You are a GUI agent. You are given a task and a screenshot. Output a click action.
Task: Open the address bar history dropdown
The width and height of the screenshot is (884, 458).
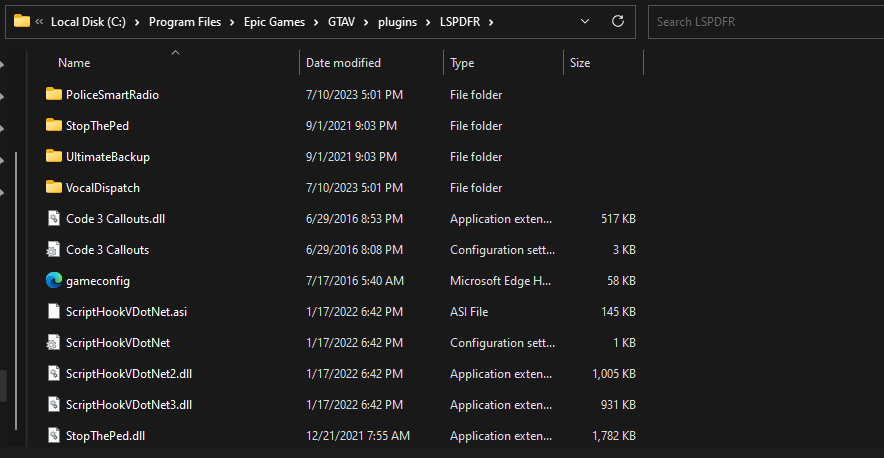585,21
